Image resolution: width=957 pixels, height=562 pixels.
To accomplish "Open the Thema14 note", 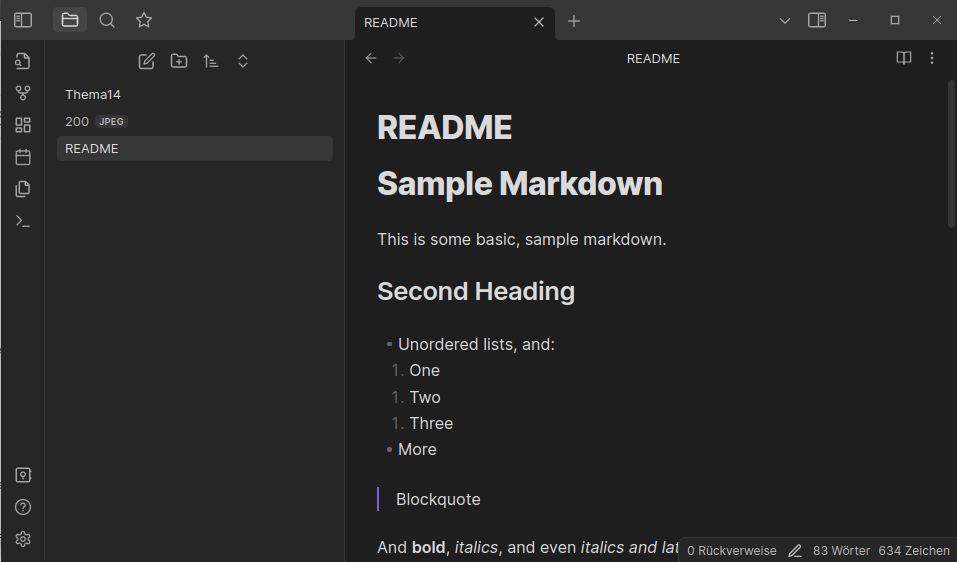I will click(x=93, y=95).
